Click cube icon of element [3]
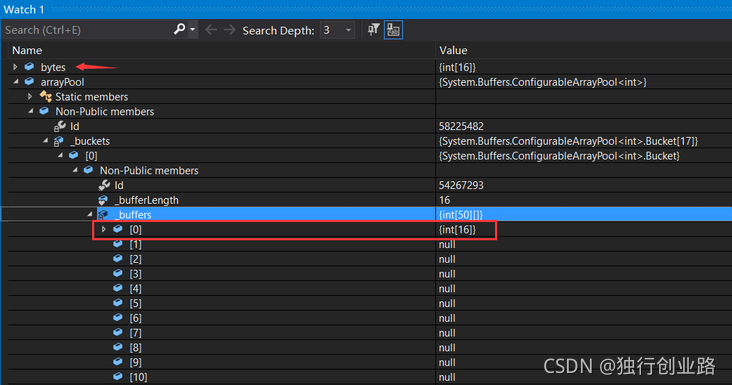 click(x=118, y=273)
